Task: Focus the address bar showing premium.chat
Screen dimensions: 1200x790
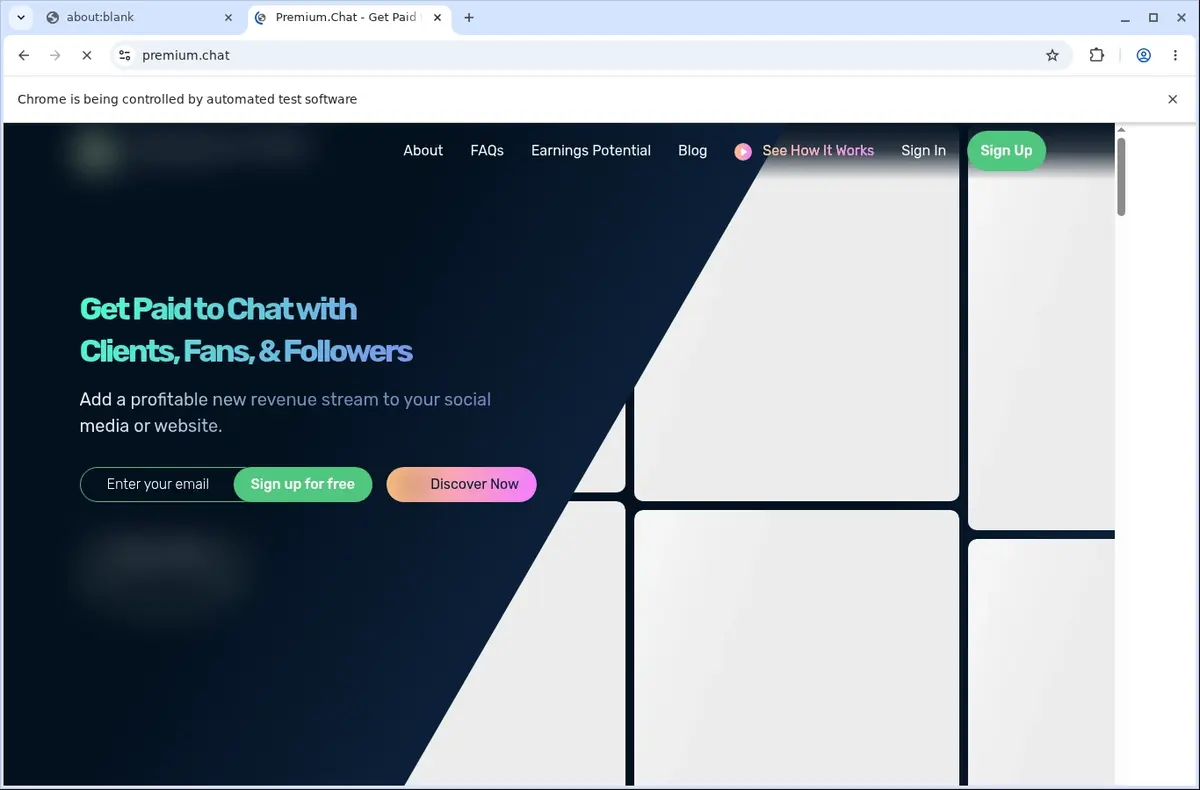Action: click(x=590, y=55)
